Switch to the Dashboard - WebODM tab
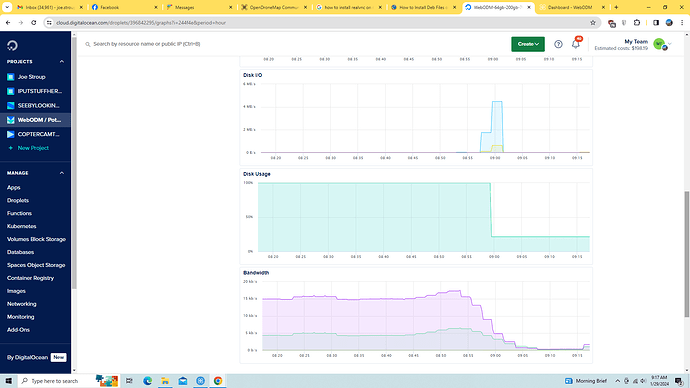 [572, 7]
